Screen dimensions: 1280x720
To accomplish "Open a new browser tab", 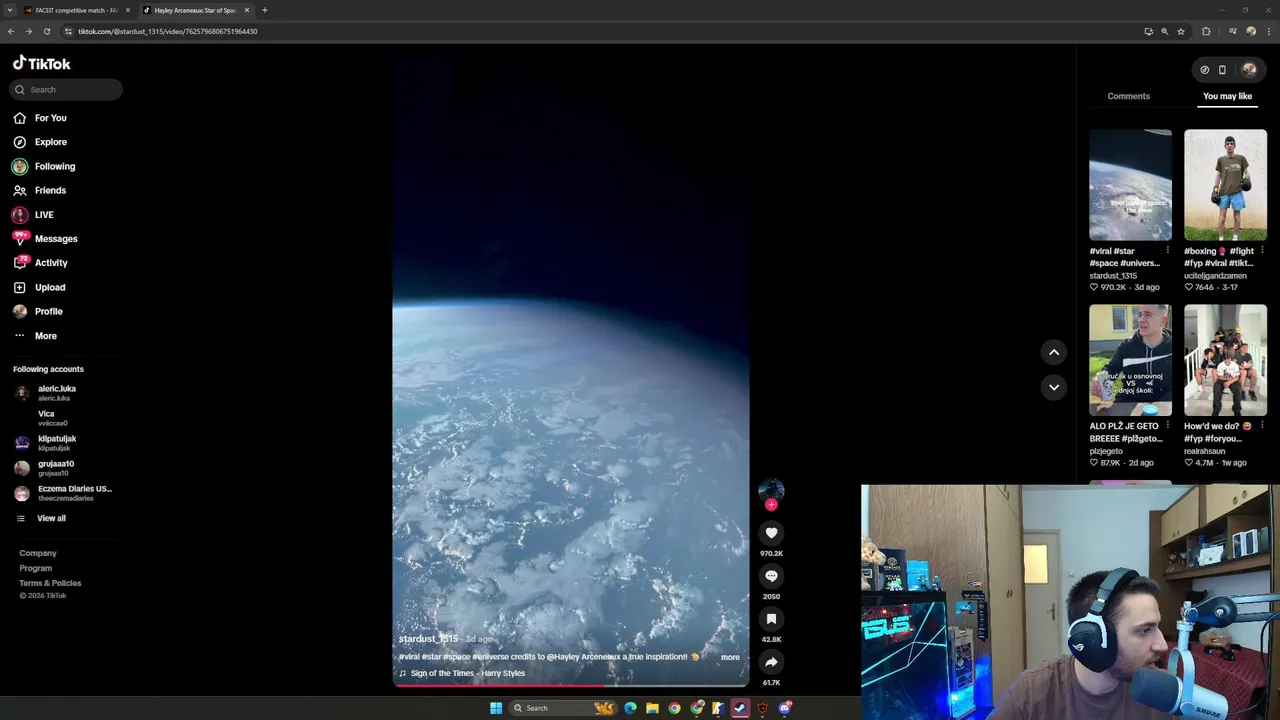I will tap(265, 10).
